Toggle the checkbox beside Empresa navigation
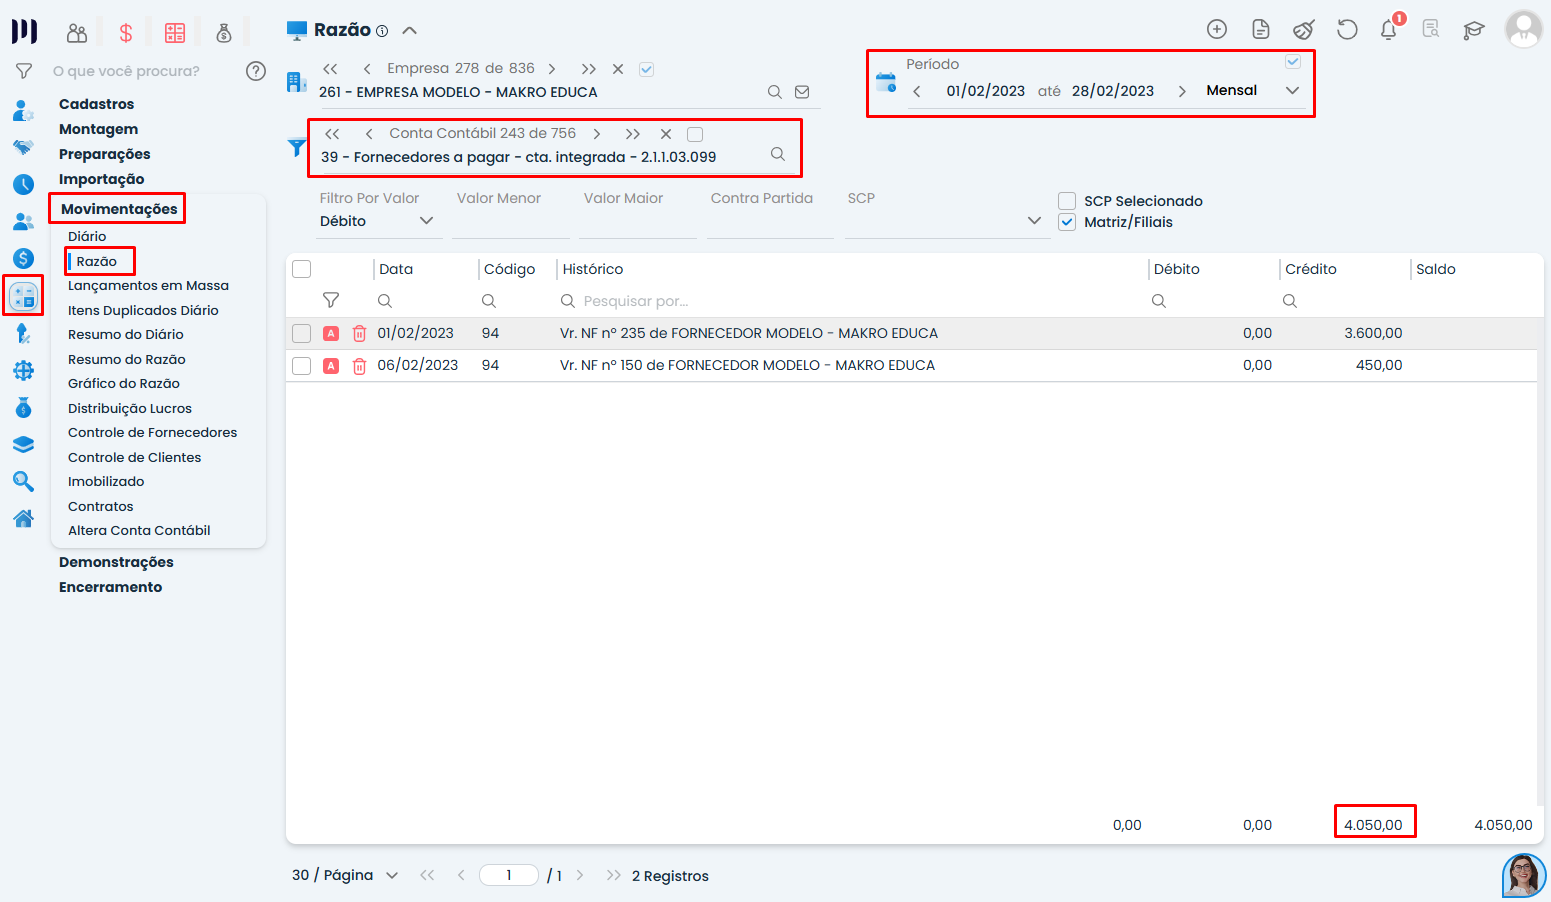This screenshot has height=902, width=1551. pyautogui.click(x=647, y=69)
